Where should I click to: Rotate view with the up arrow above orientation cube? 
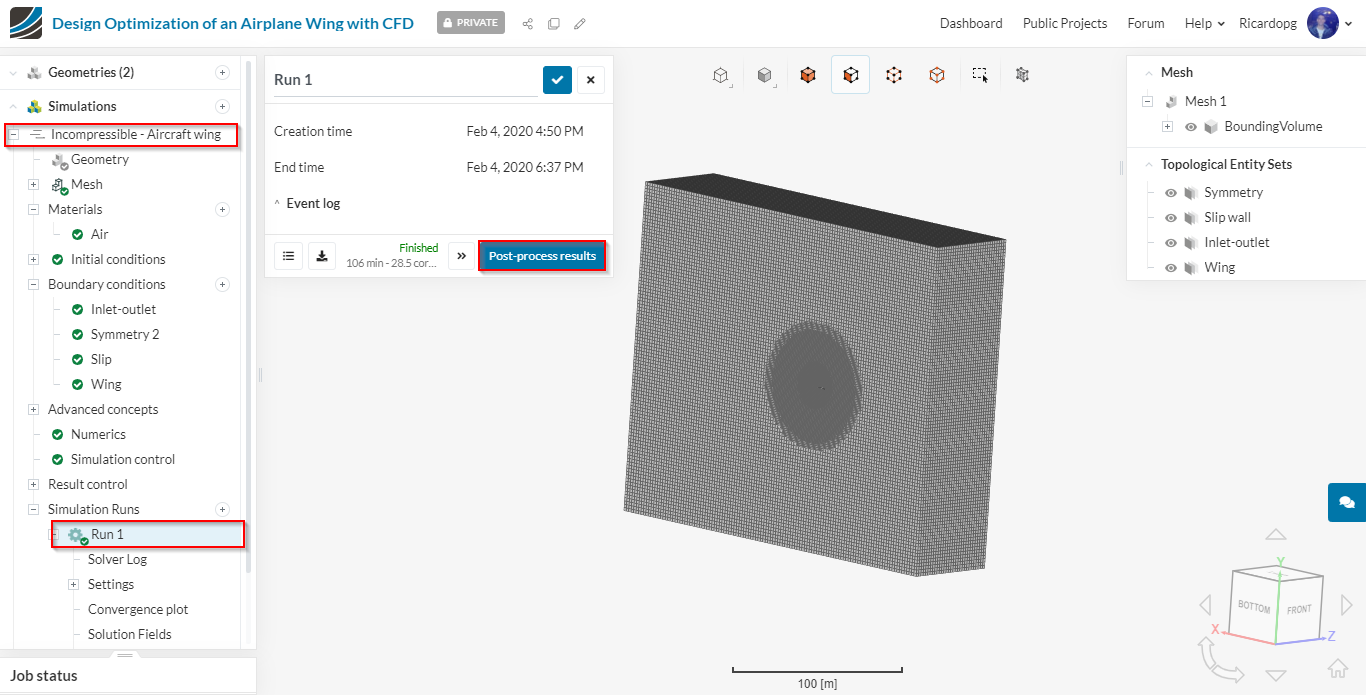click(x=1275, y=536)
